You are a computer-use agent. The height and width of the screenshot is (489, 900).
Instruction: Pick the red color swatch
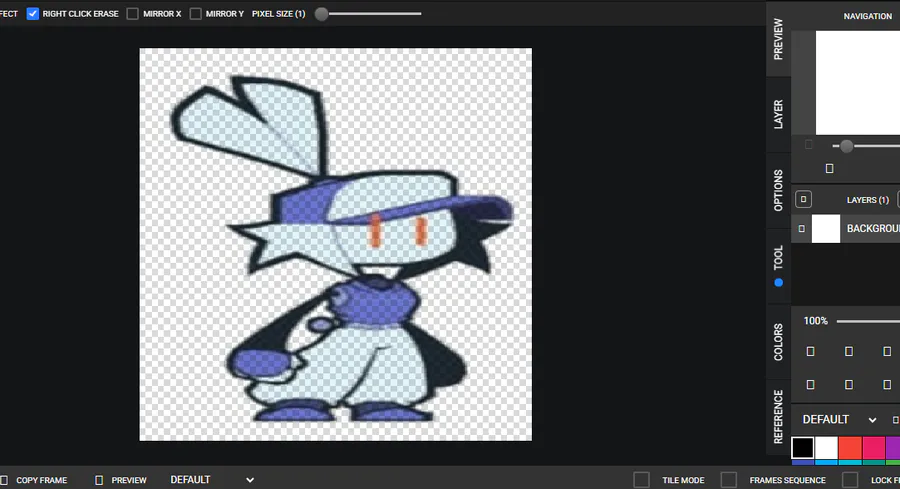pyautogui.click(x=849, y=448)
